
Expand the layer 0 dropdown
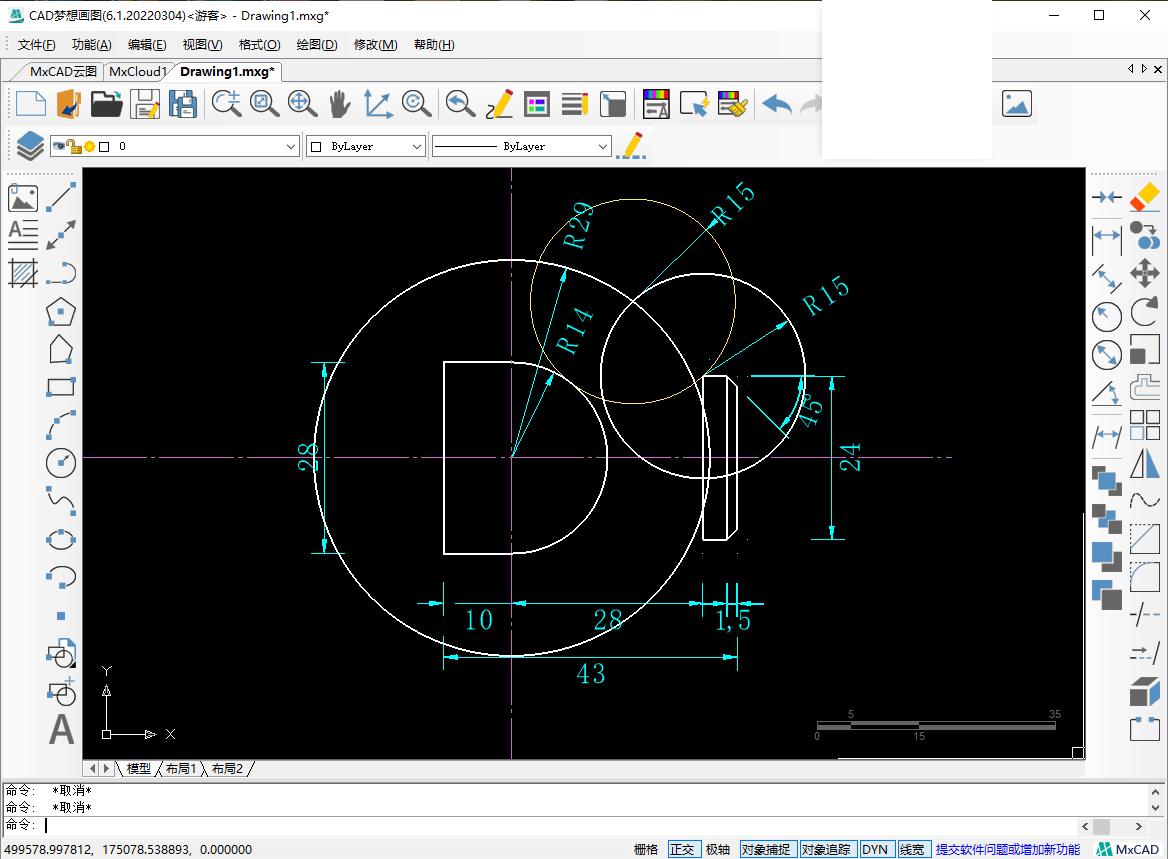(291, 146)
